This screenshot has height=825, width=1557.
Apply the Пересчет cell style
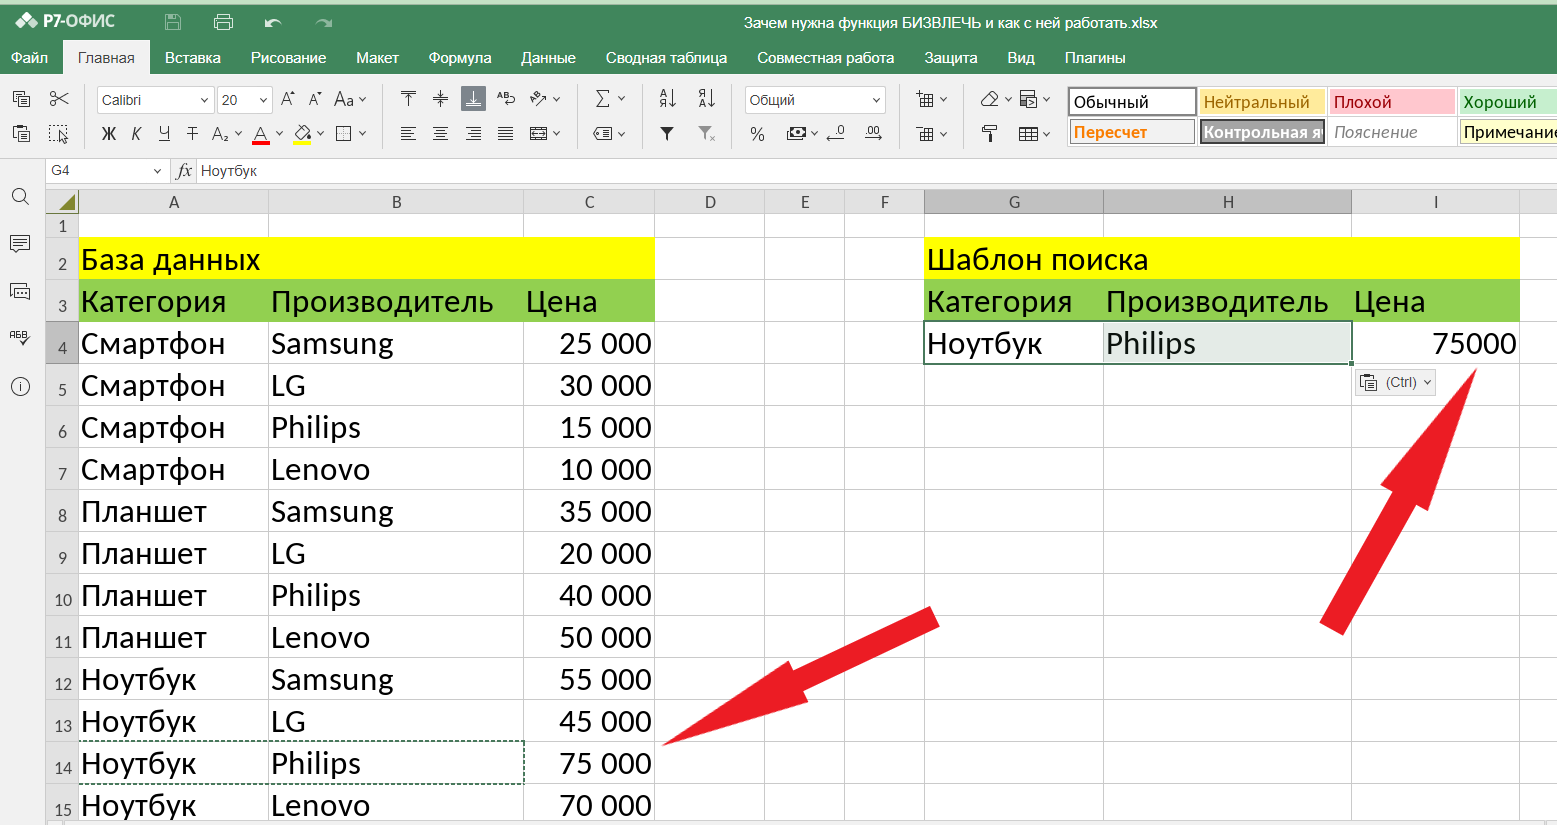point(1132,132)
